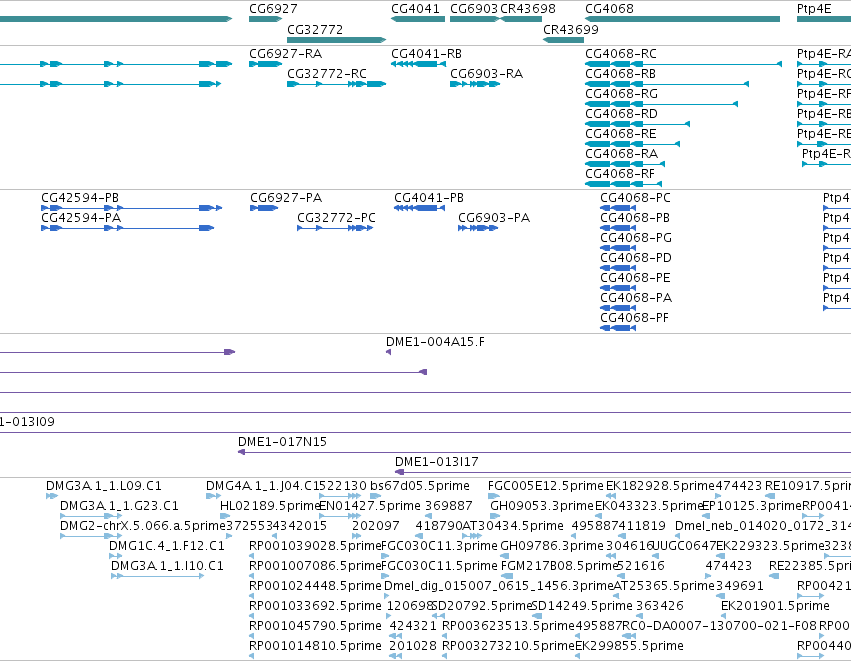Viewport: 851px width, 661px height.
Task: Select the Ptp4E gene feature
Action: pos(824,19)
